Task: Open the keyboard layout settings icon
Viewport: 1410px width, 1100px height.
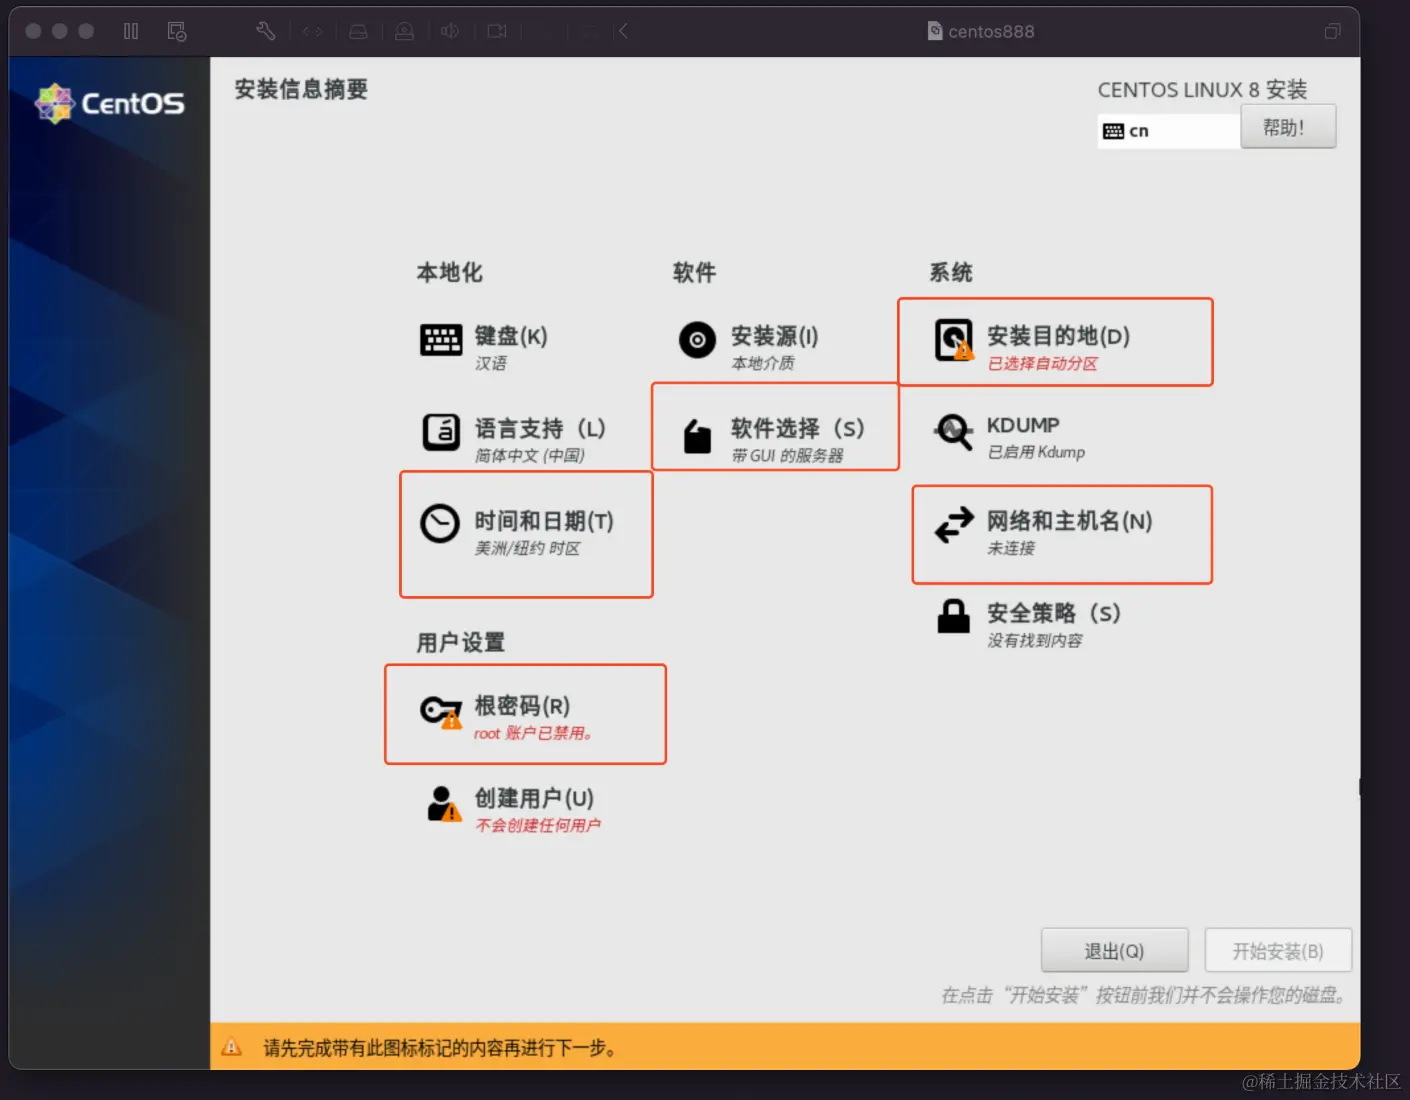Action: (x=441, y=340)
